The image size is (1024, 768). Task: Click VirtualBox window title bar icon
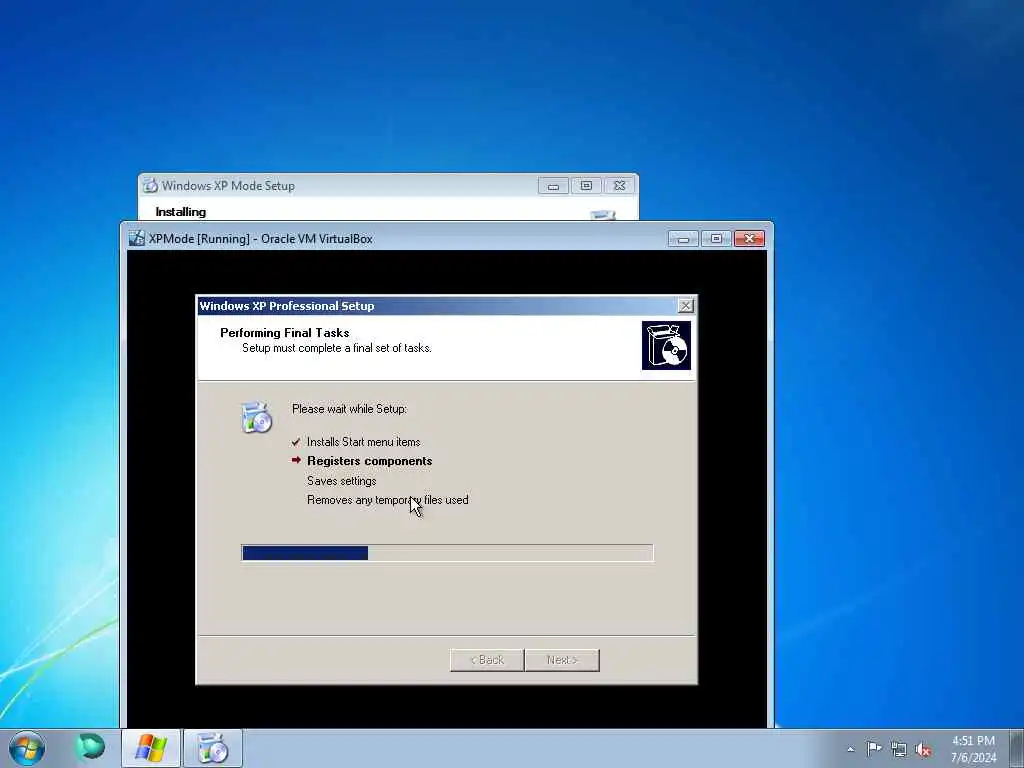tap(136, 238)
